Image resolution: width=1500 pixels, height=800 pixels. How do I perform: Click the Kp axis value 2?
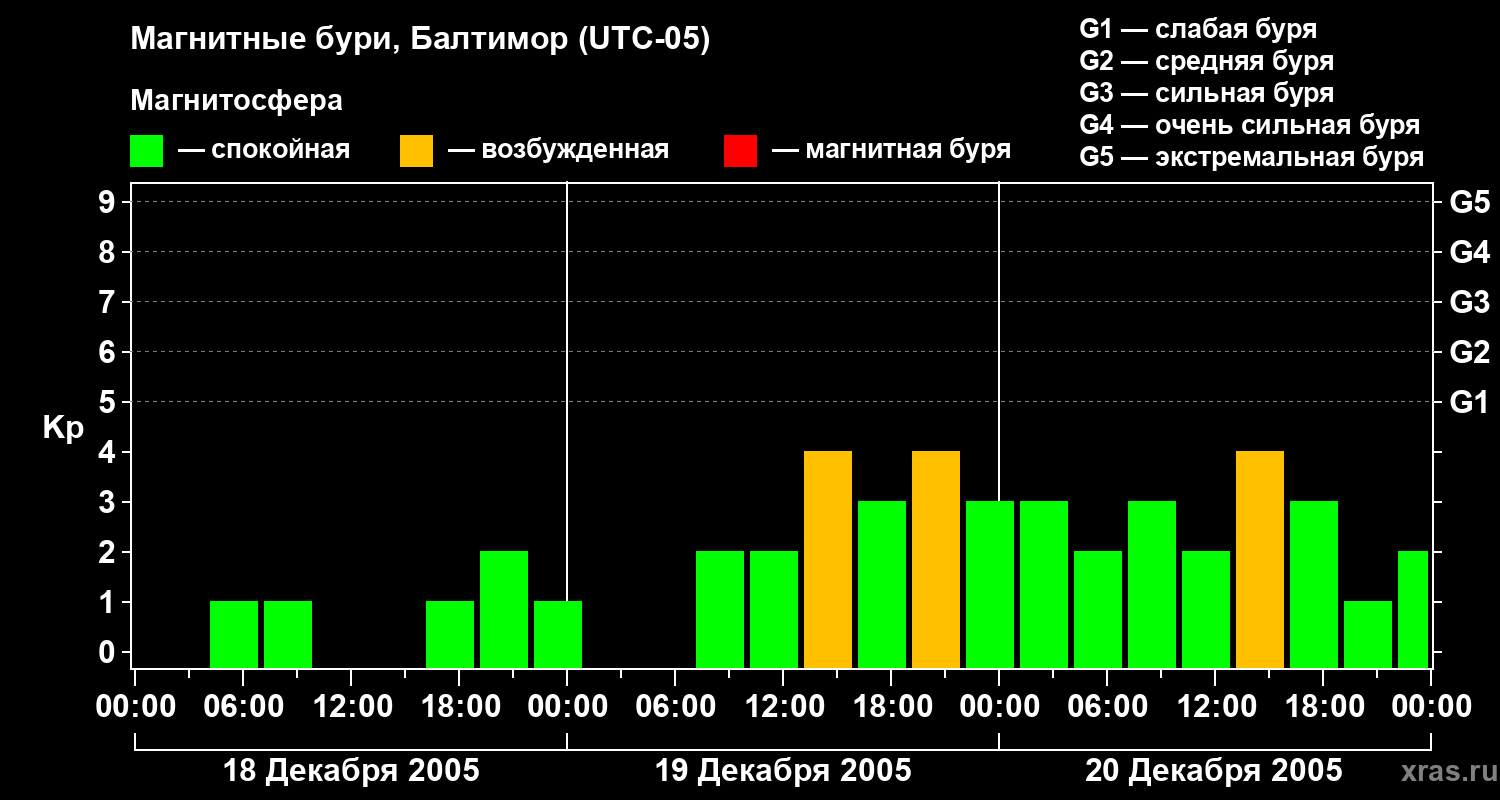[109, 552]
